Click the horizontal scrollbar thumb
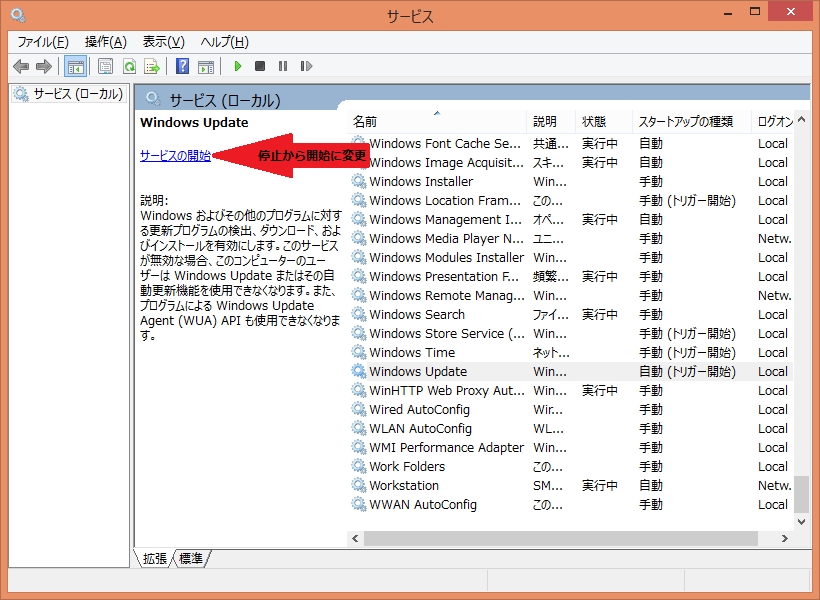 pyautogui.click(x=561, y=538)
